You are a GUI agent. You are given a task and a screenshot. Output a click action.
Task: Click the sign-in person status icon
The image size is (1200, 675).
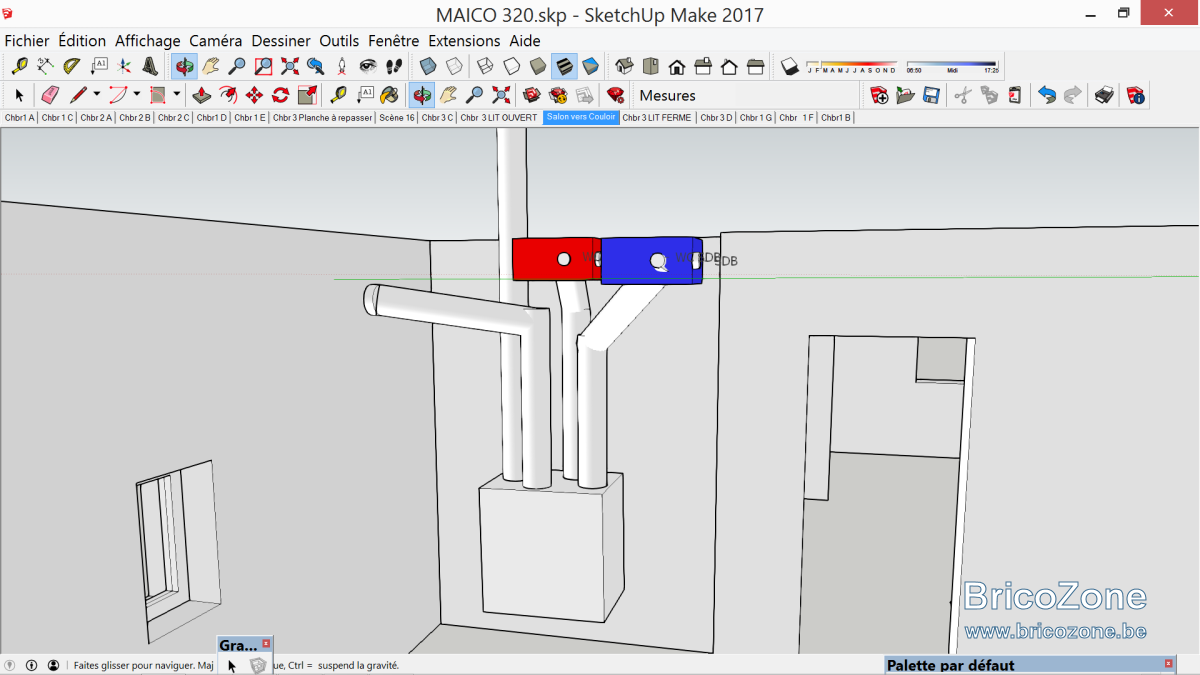pyautogui.click(x=54, y=665)
